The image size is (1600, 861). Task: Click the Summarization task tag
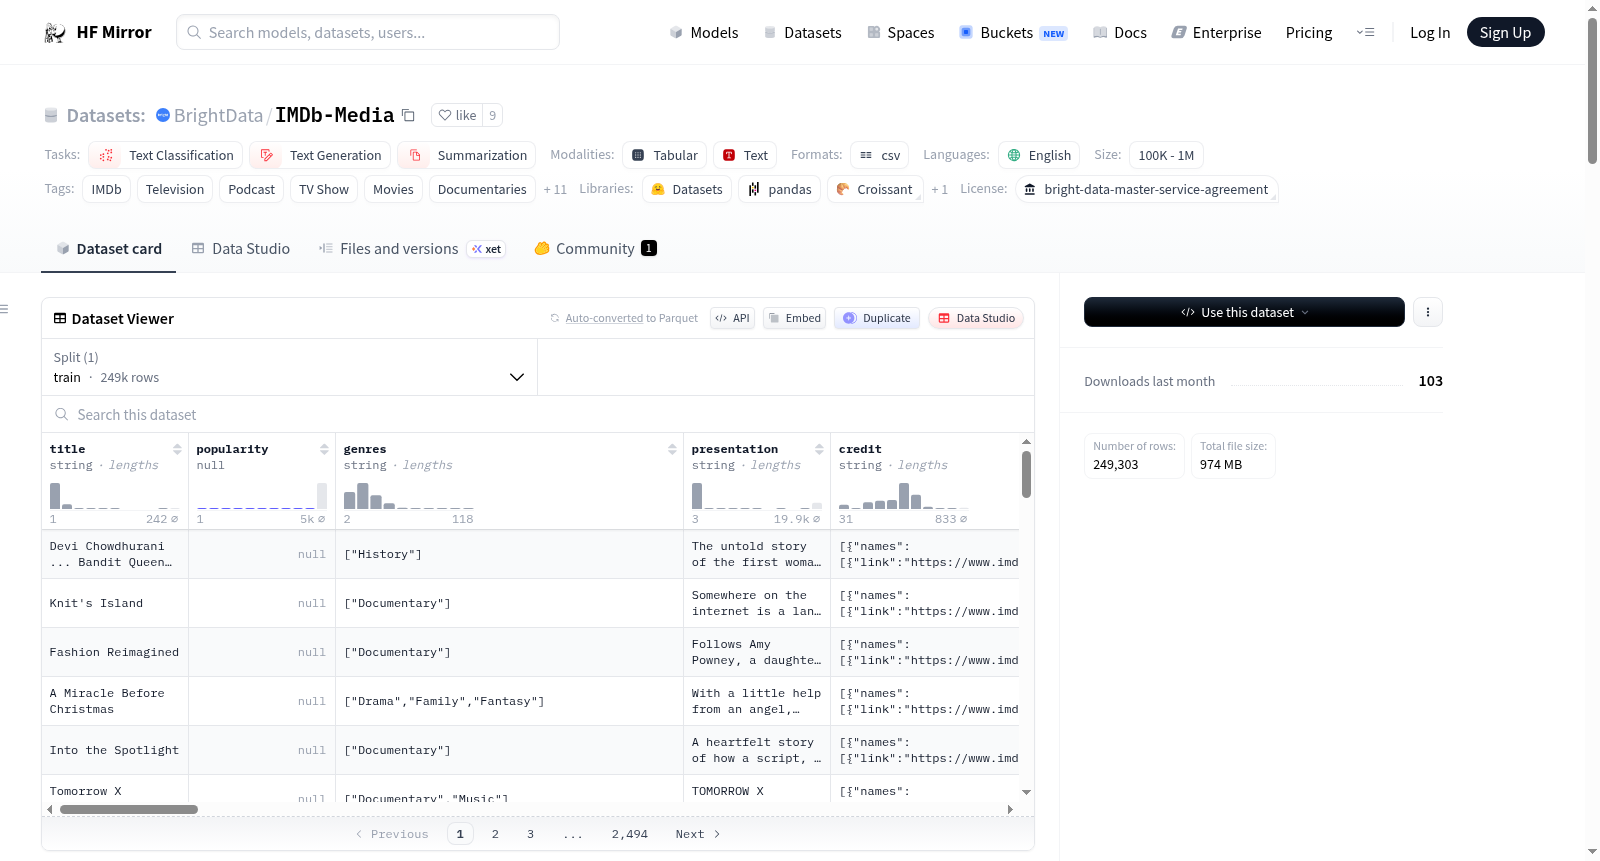(467, 155)
